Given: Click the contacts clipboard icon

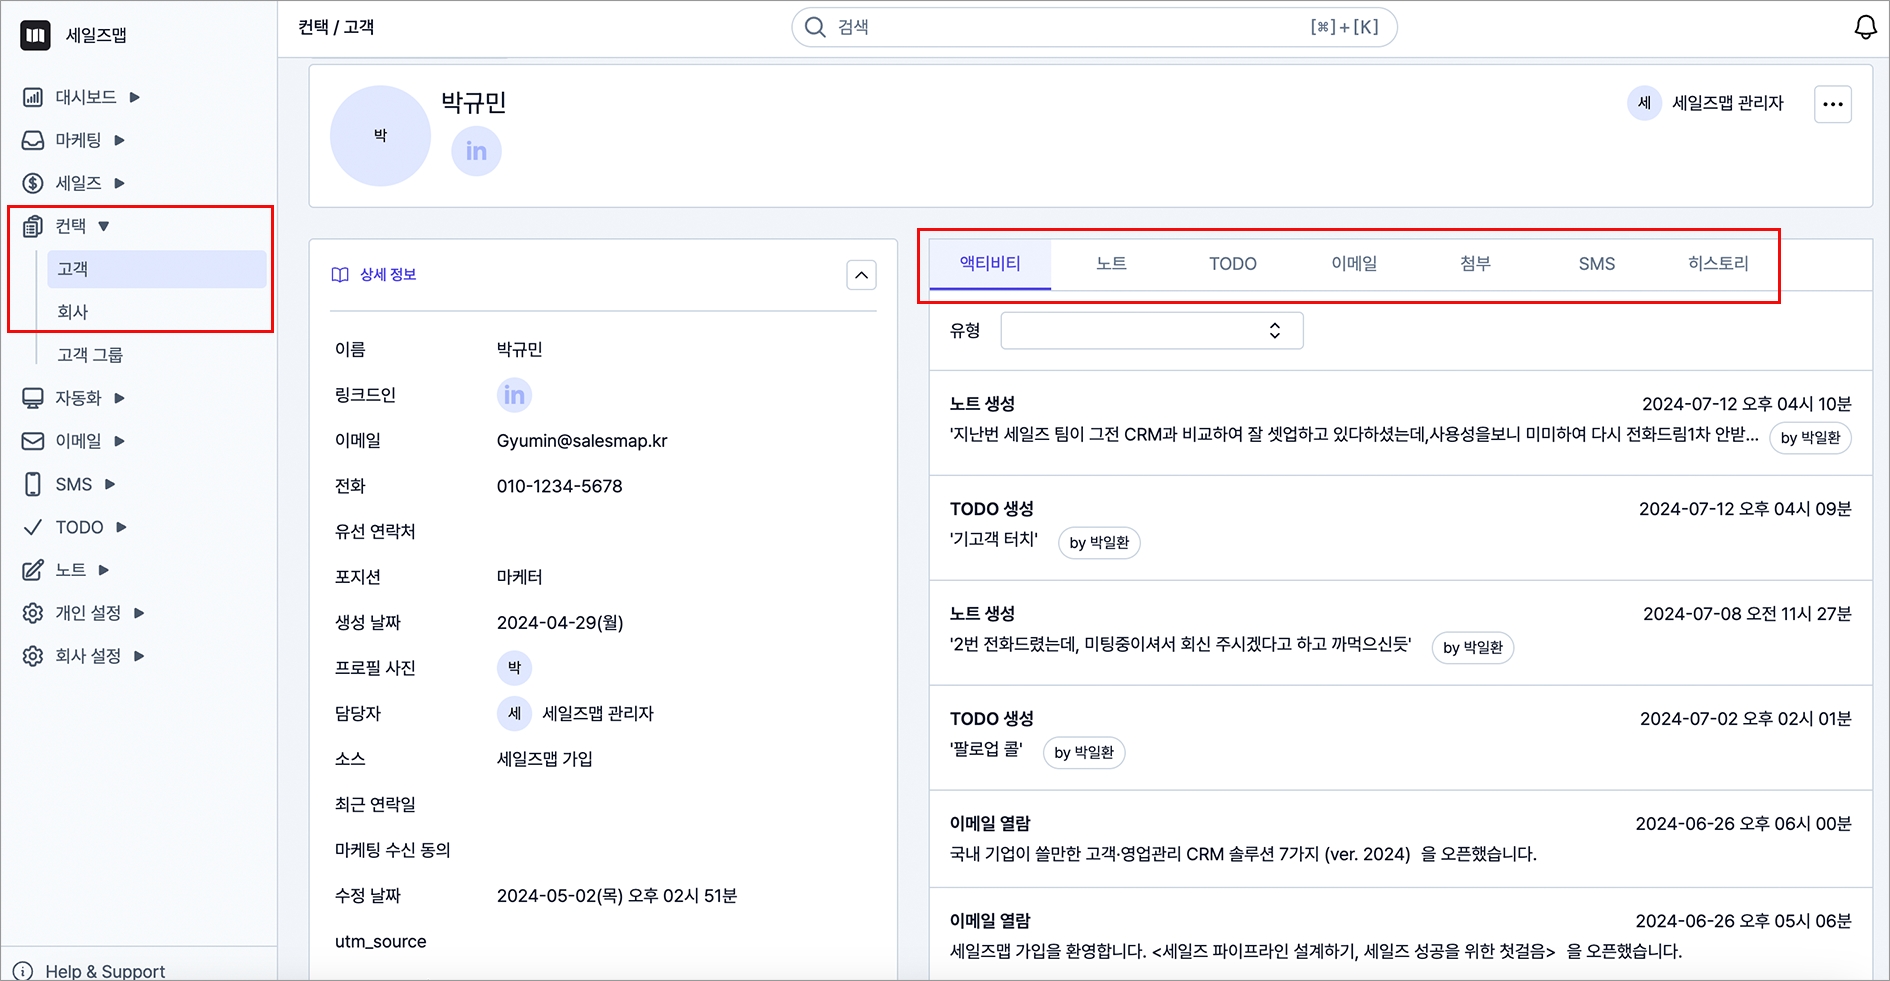Looking at the screenshot, I should [x=33, y=226].
